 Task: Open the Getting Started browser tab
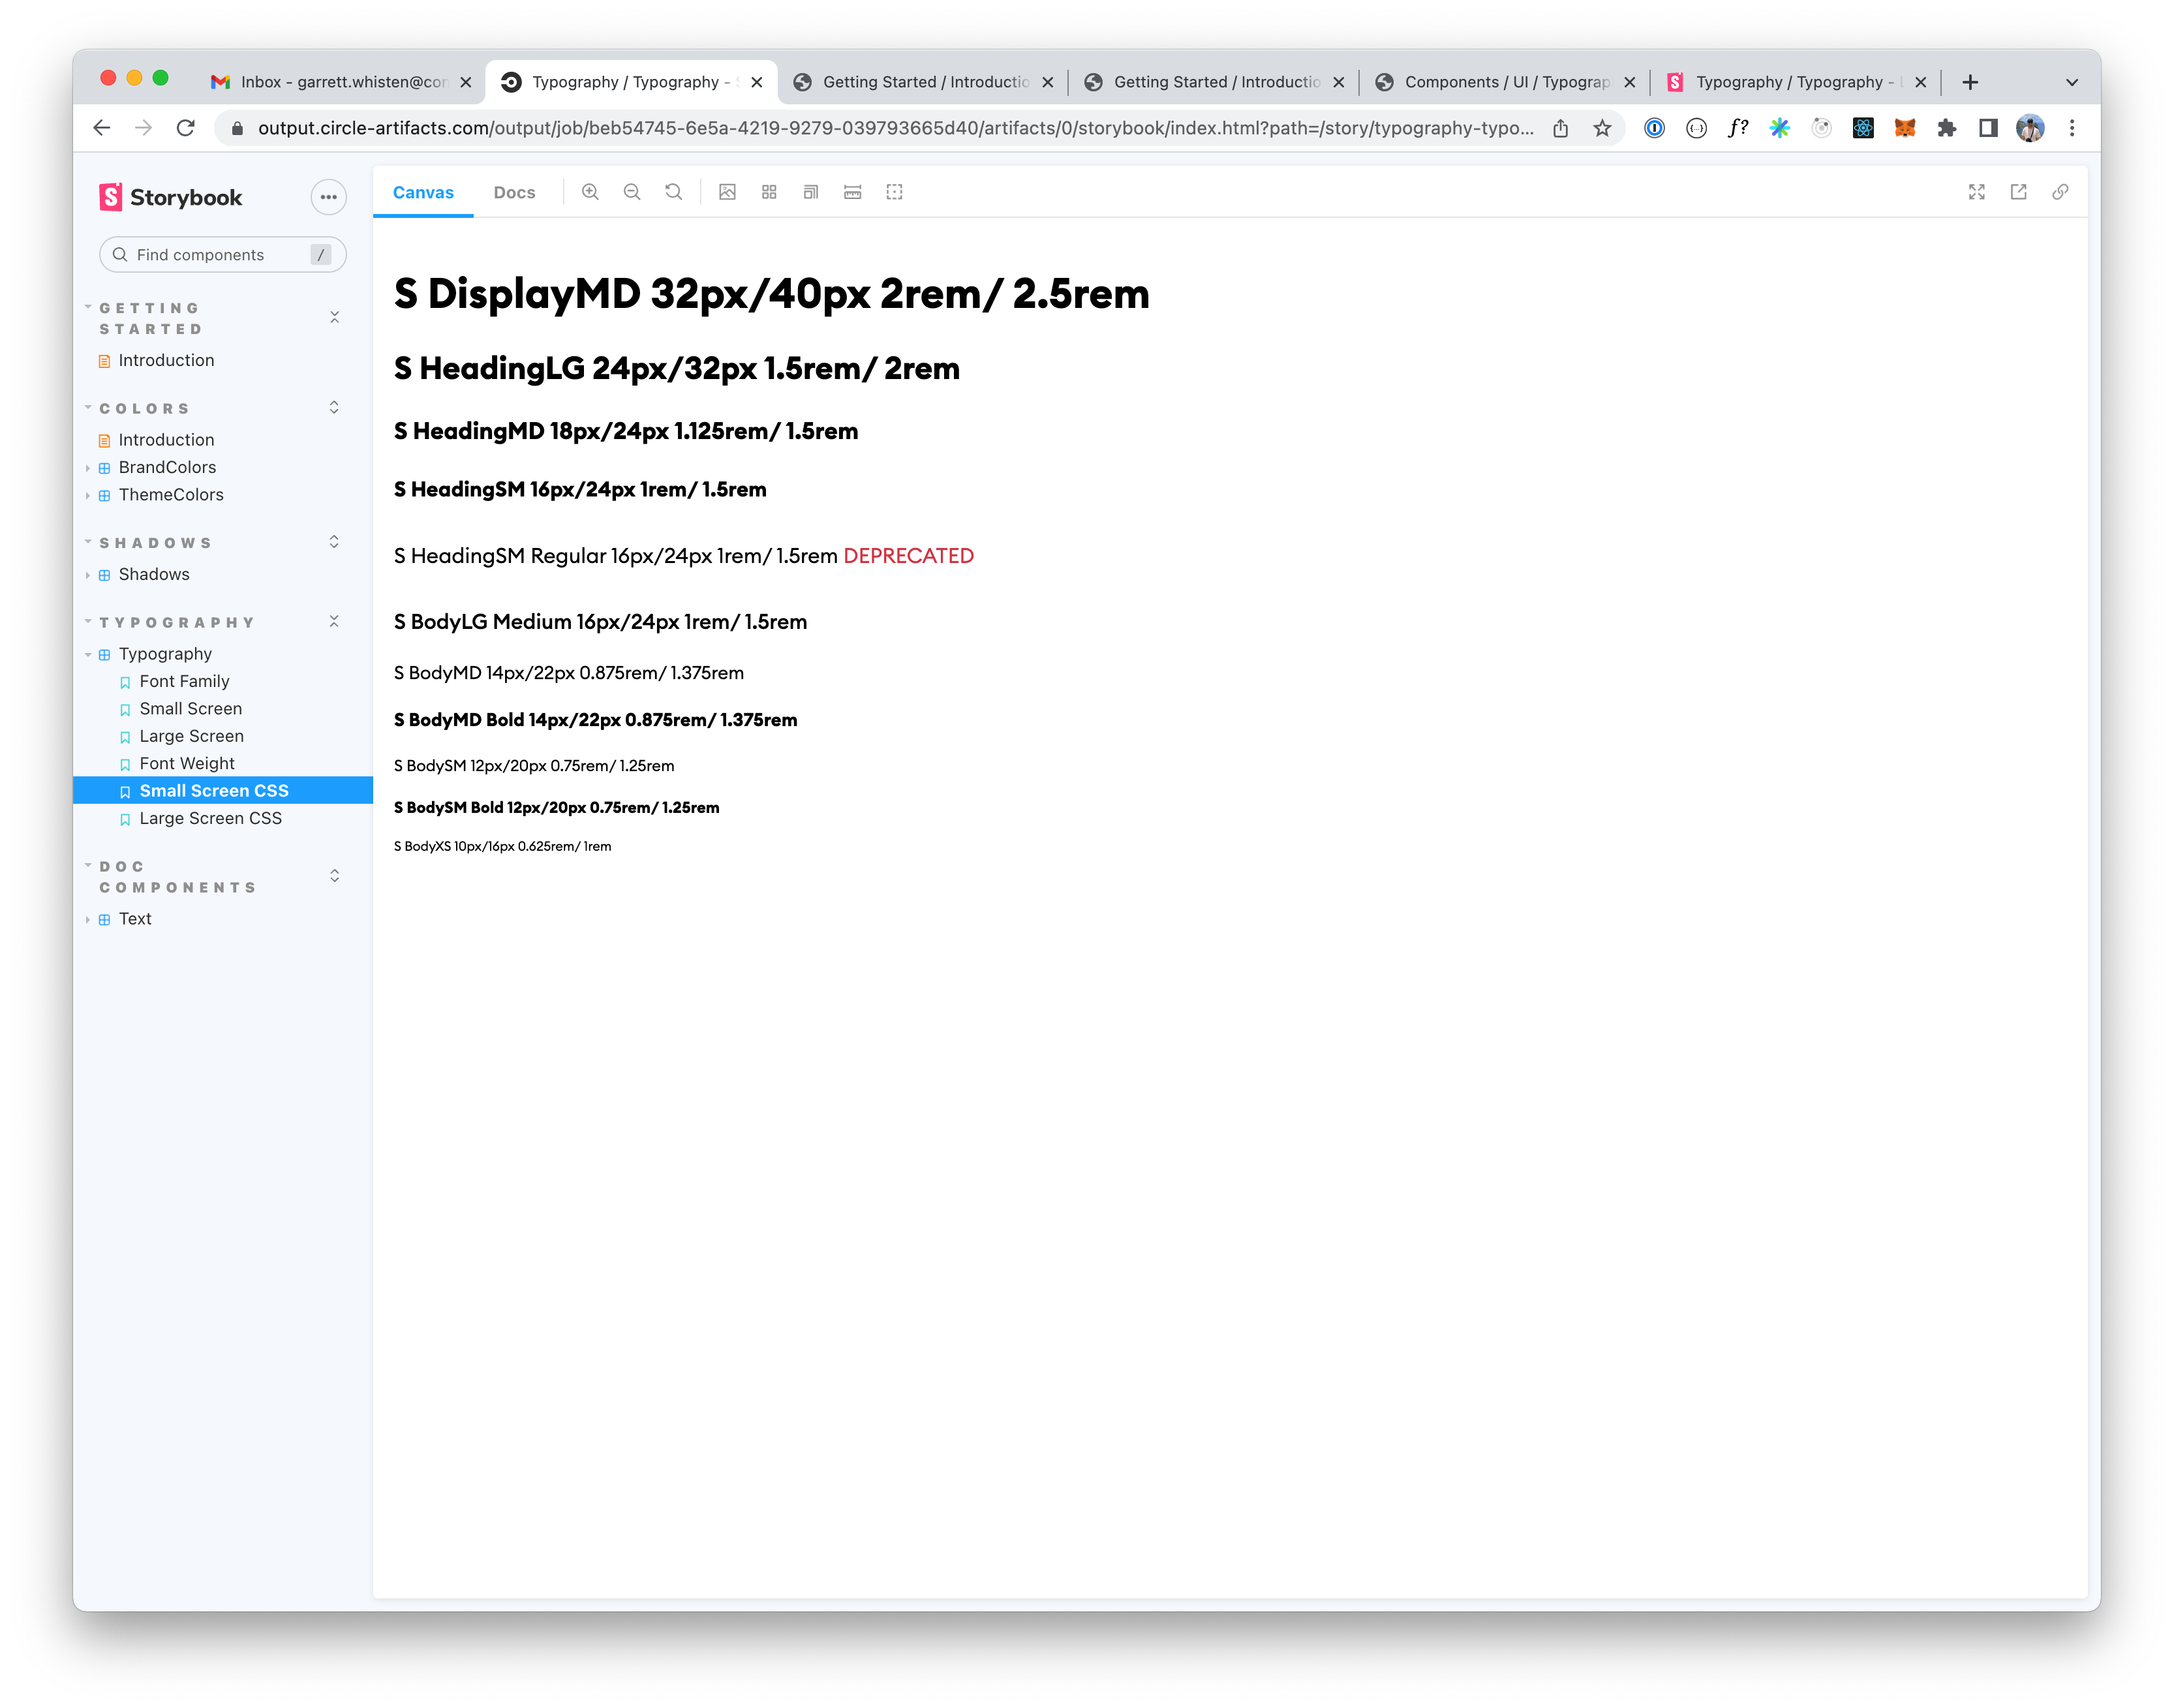pyautogui.click(x=924, y=82)
